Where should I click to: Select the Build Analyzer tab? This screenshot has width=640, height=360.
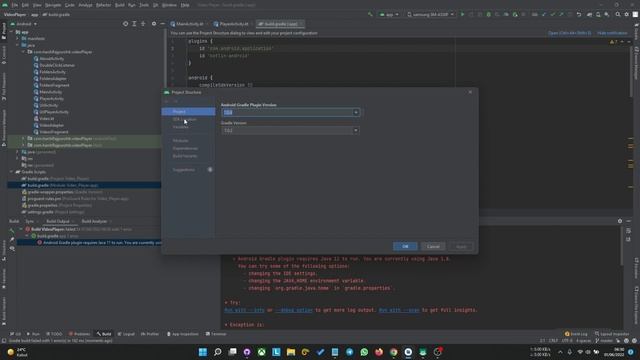tap(94, 221)
